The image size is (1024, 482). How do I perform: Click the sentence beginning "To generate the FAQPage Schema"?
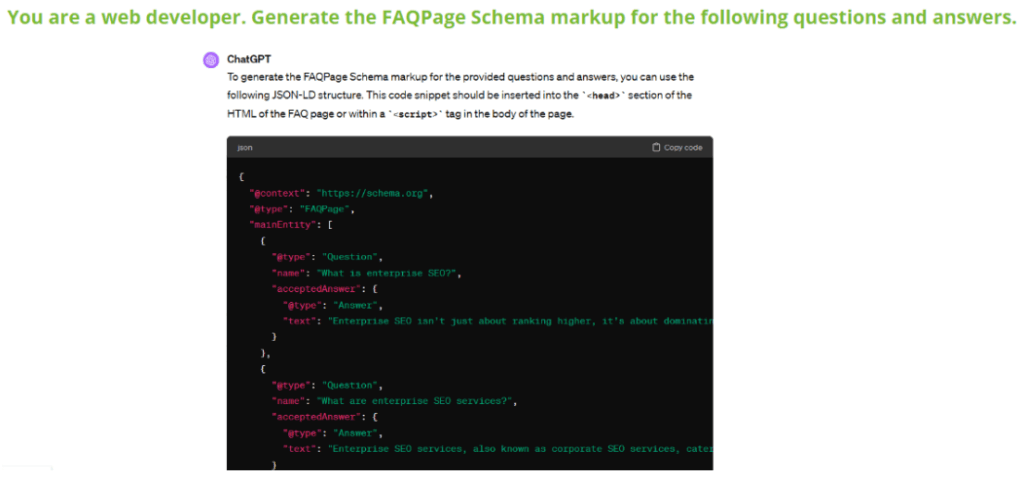click(x=460, y=95)
